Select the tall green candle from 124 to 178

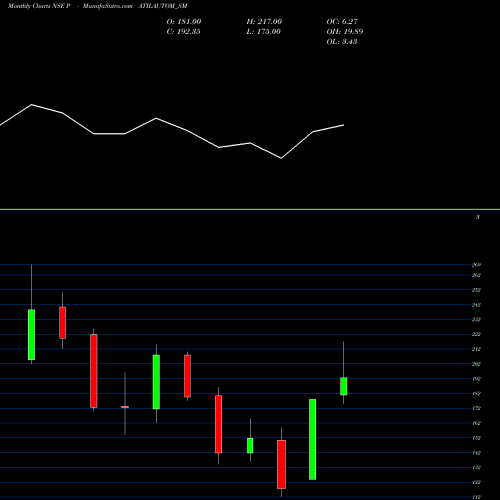[x=312, y=439]
